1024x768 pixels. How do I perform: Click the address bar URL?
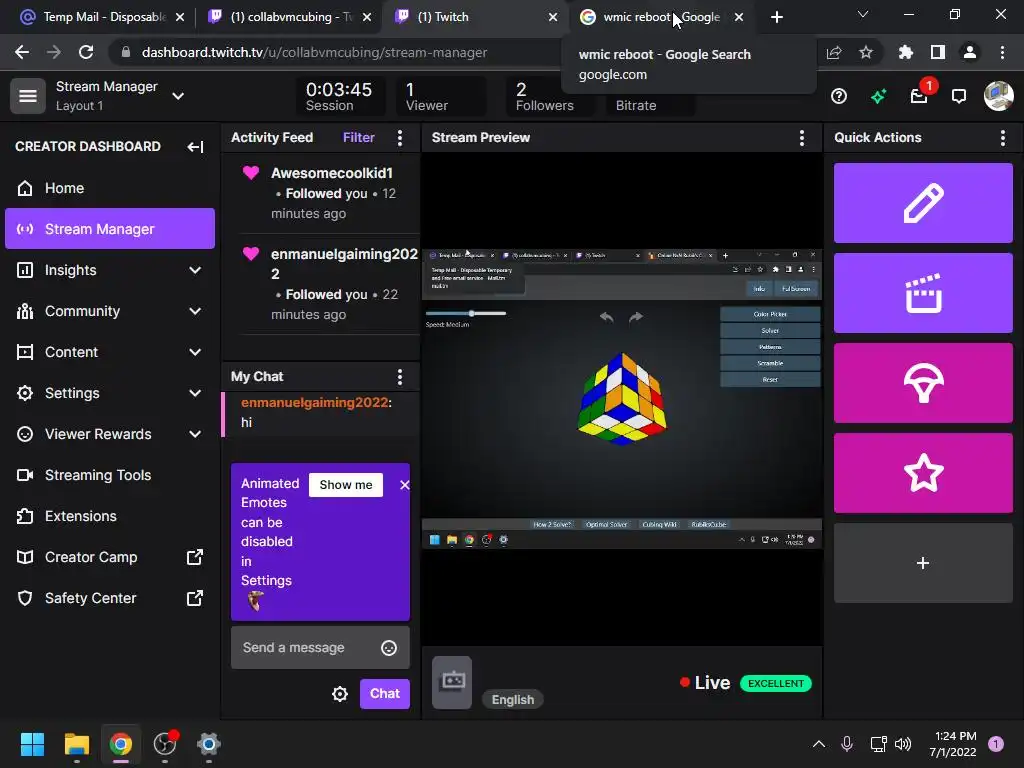314,52
